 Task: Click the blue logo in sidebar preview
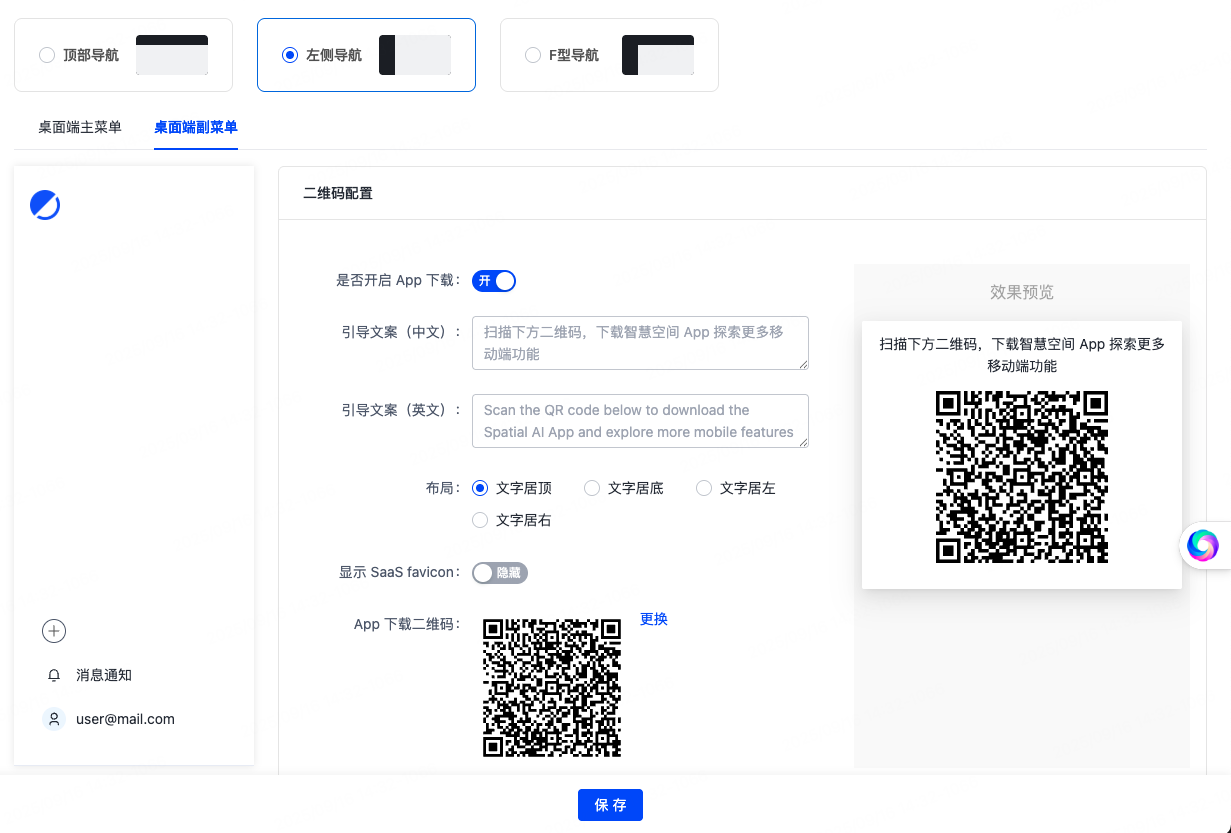[x=45, y=205]
